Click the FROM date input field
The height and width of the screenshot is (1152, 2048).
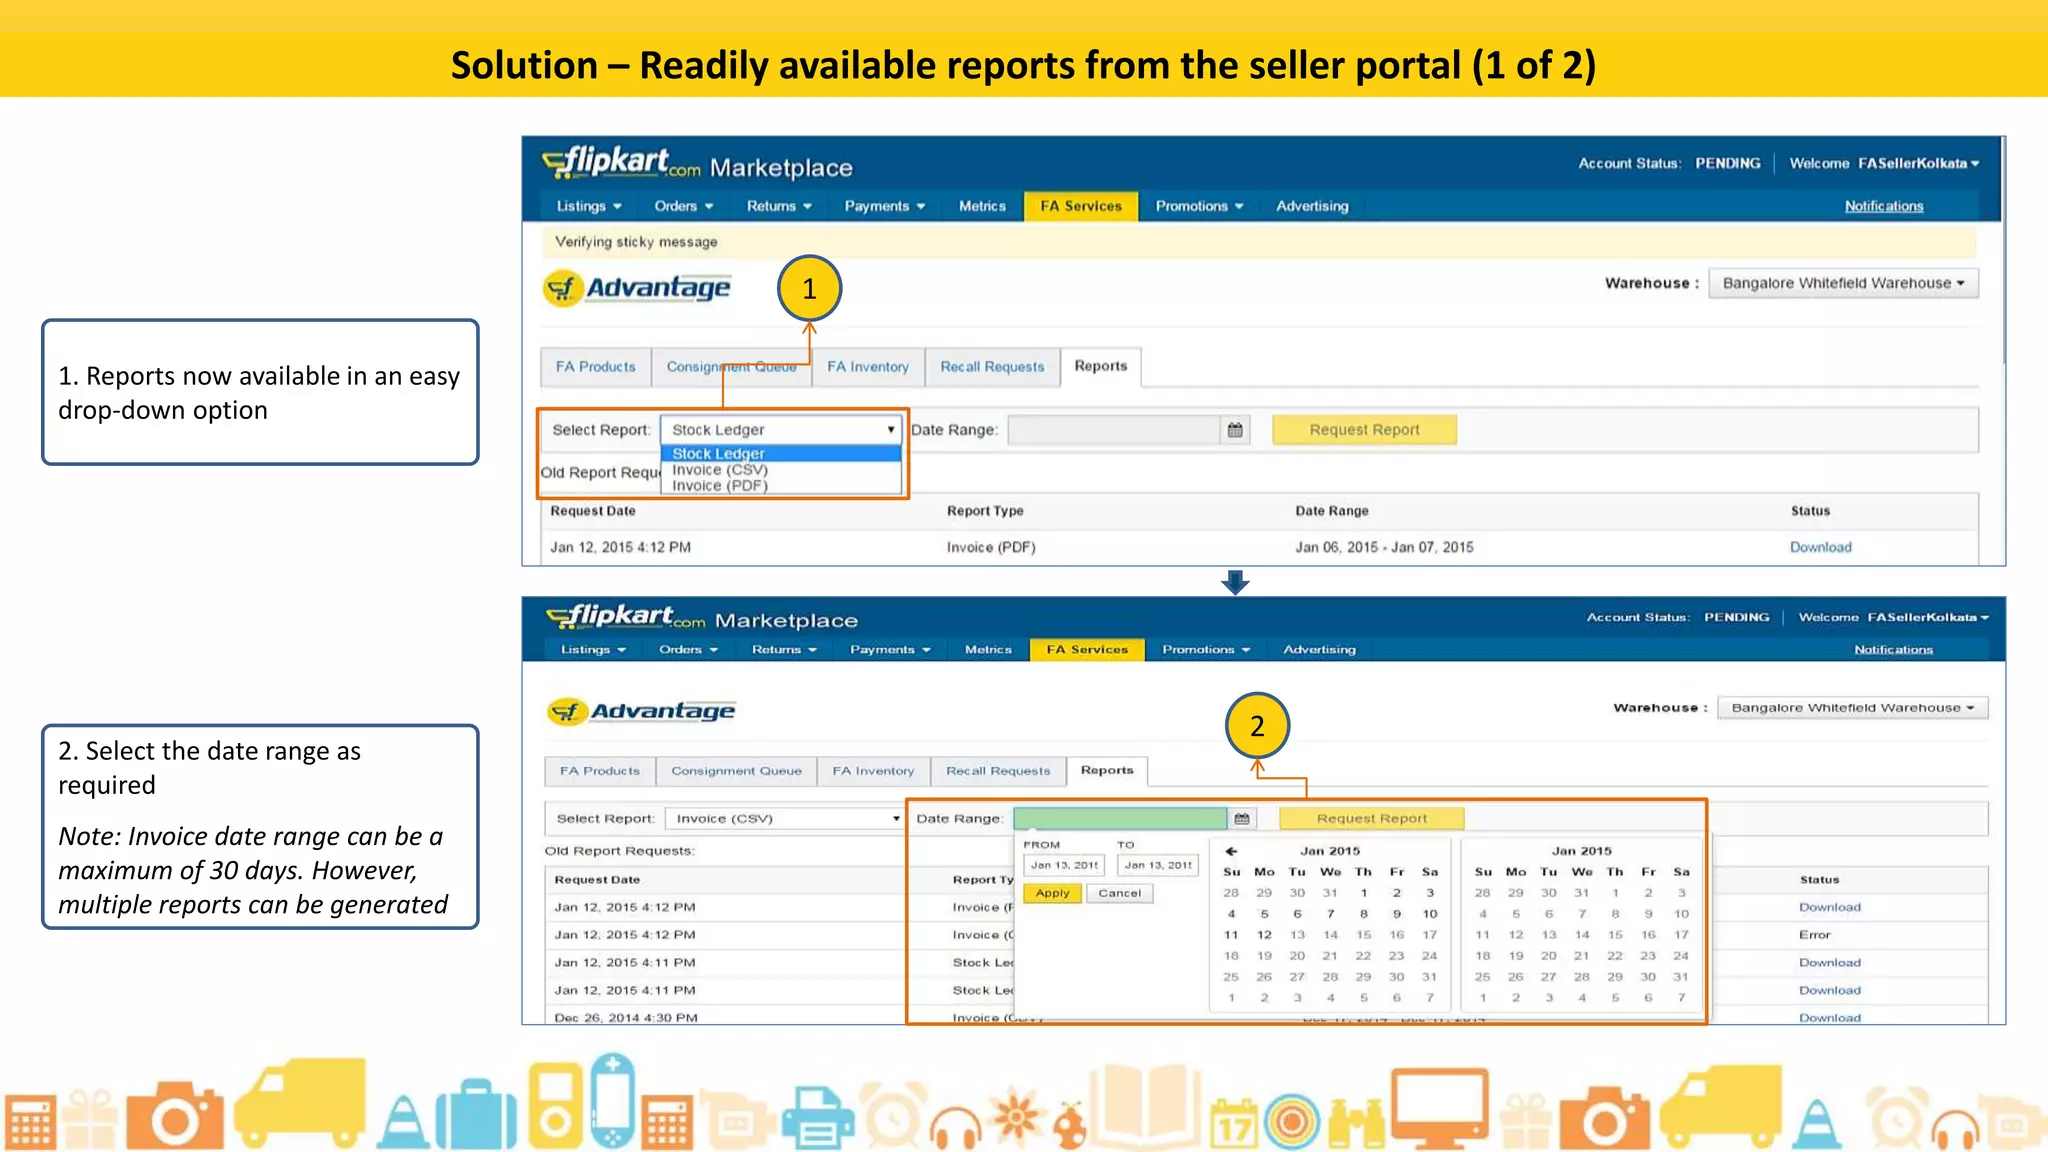tap(1064, 865)
